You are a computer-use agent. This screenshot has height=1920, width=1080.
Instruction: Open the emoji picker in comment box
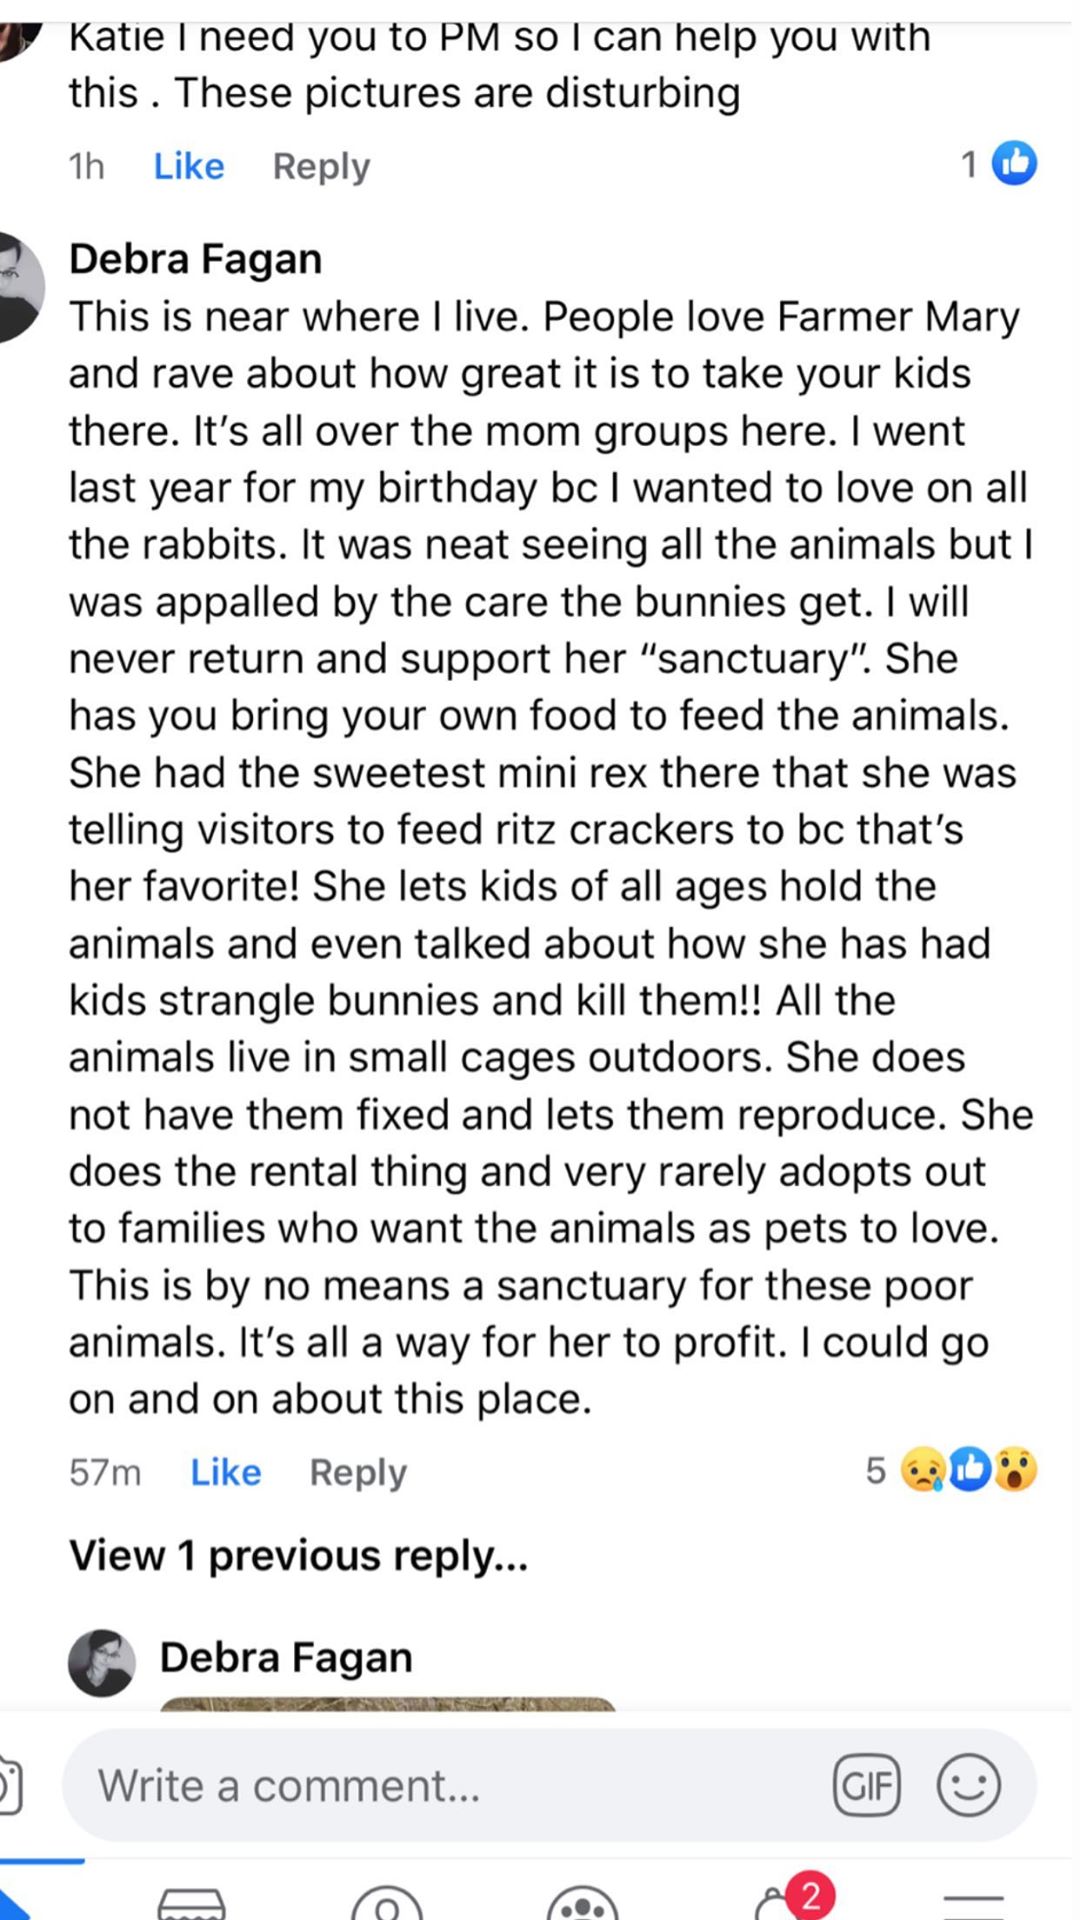tap(968, 1786)
